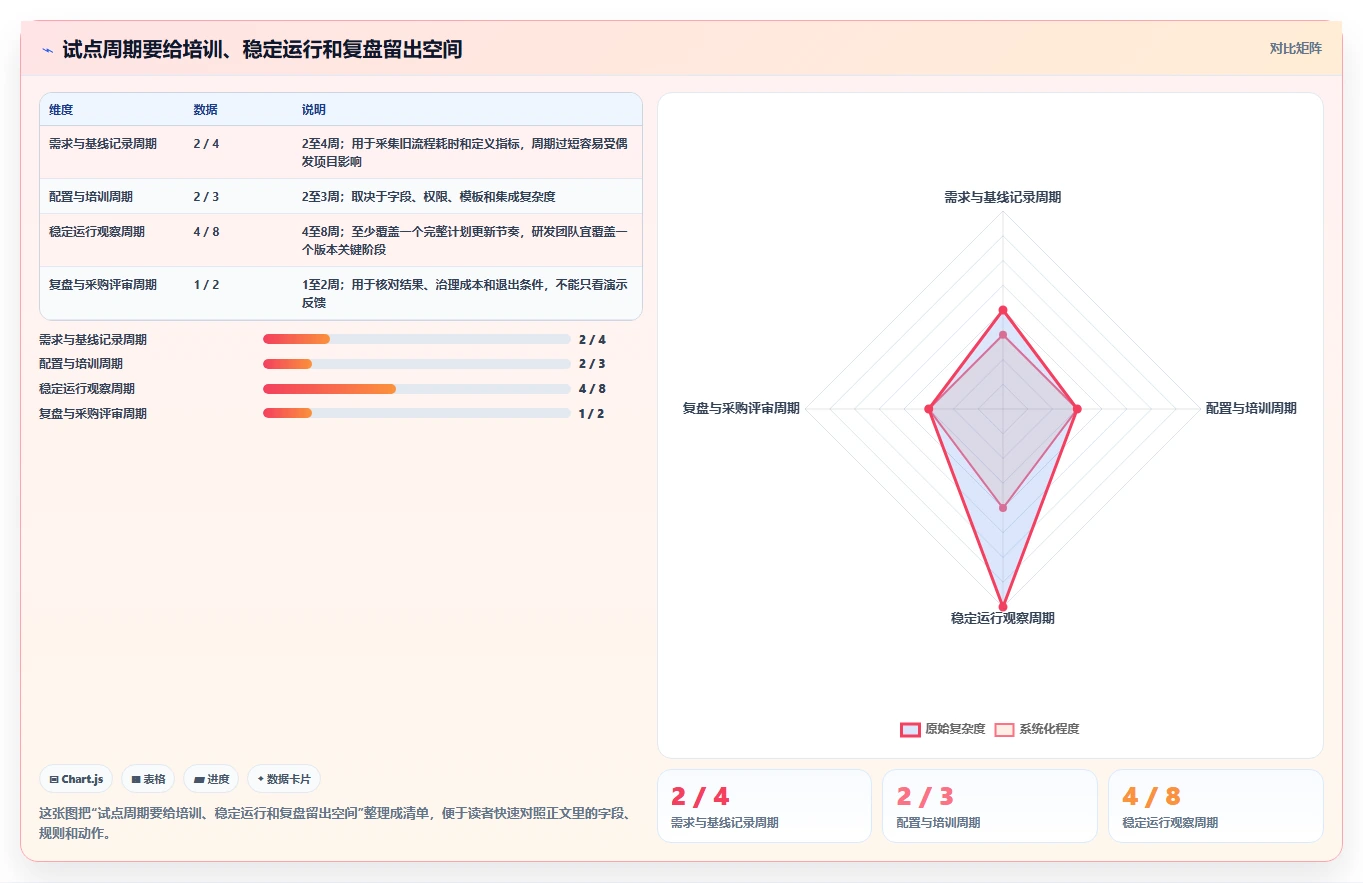Screen dimensions: 1363x883
Task: Toggle 系统化程度 legend swatch
Action: tap(1004, 729)
